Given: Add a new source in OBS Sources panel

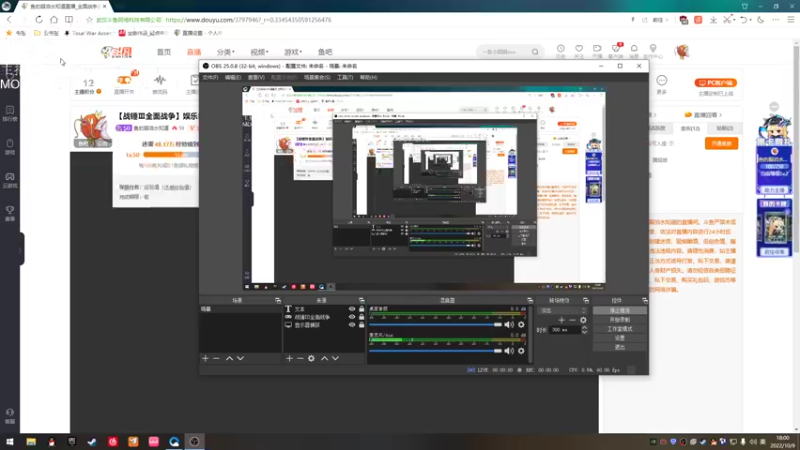Looking at the screenshot, I should pos(289,359).
